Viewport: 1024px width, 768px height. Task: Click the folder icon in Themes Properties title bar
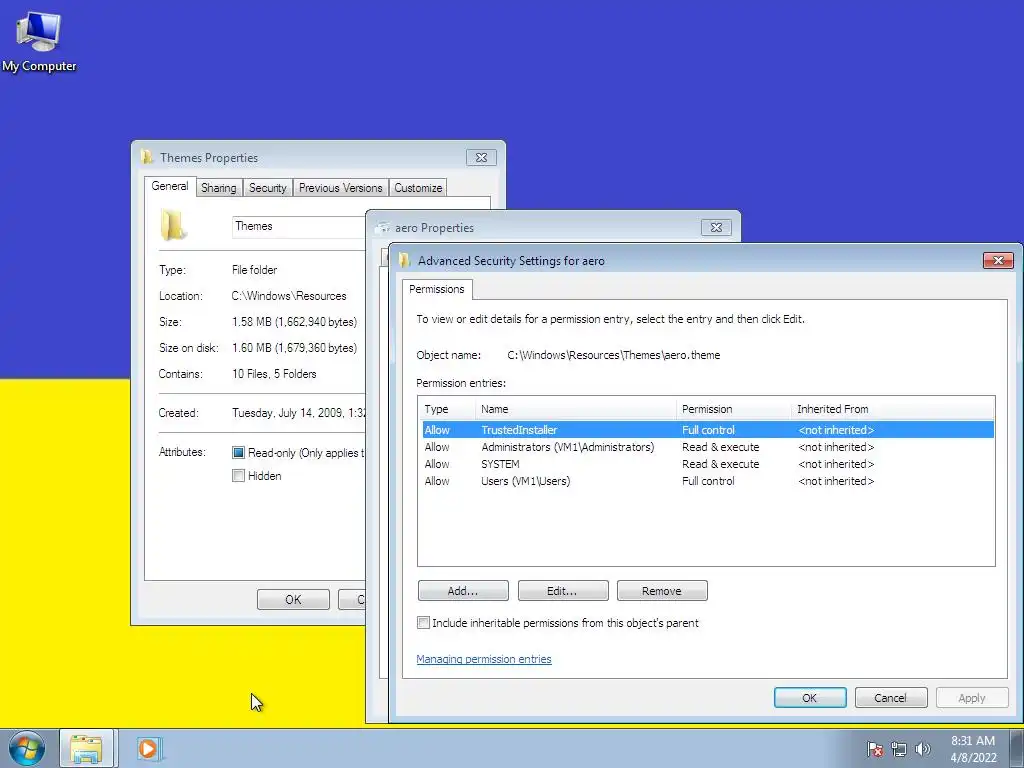[x=147, y=157]
